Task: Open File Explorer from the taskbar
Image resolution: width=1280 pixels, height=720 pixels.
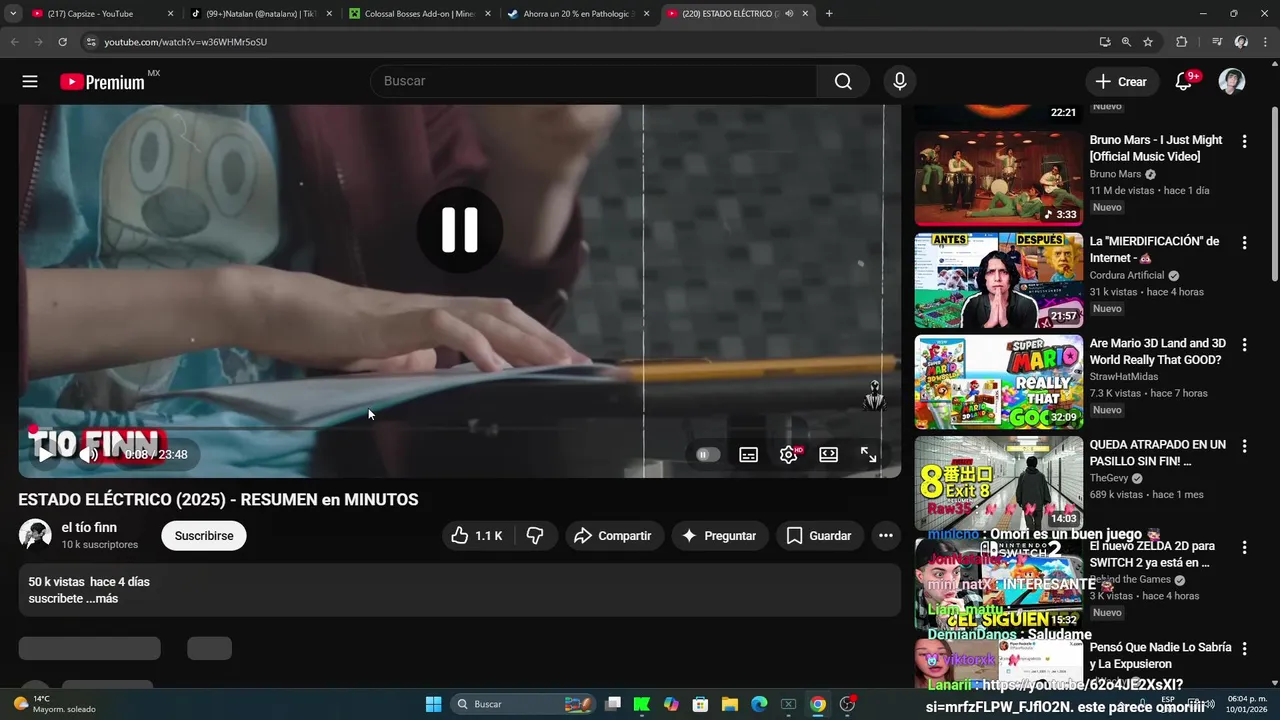Action: click(x=730, y=704)
